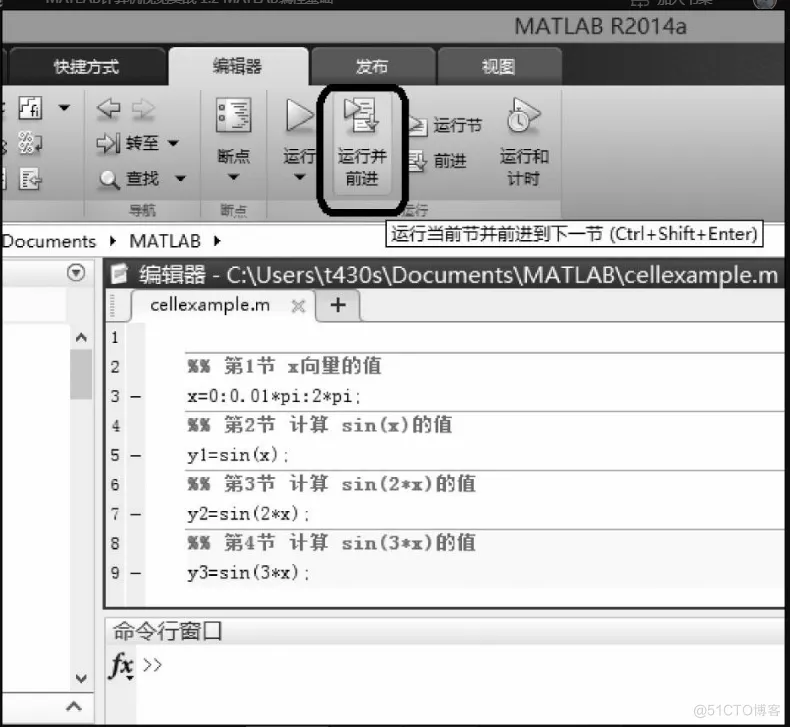Click the 前进 advance button

437,161
